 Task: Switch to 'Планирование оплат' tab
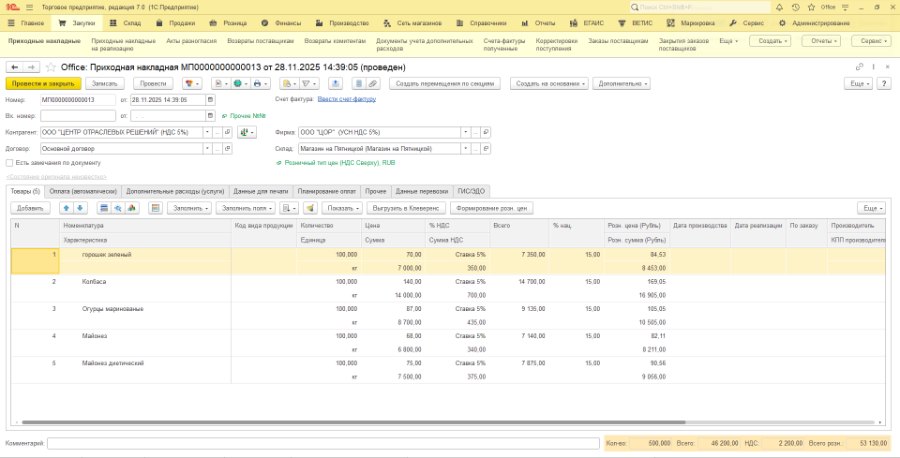pos(327,191)
